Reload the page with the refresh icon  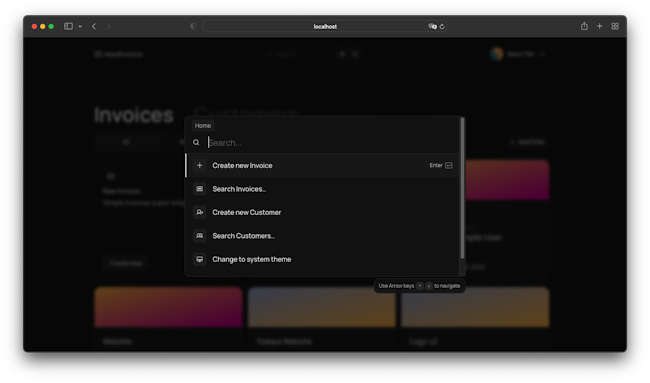pyautogui.click(x=442, y=27)
